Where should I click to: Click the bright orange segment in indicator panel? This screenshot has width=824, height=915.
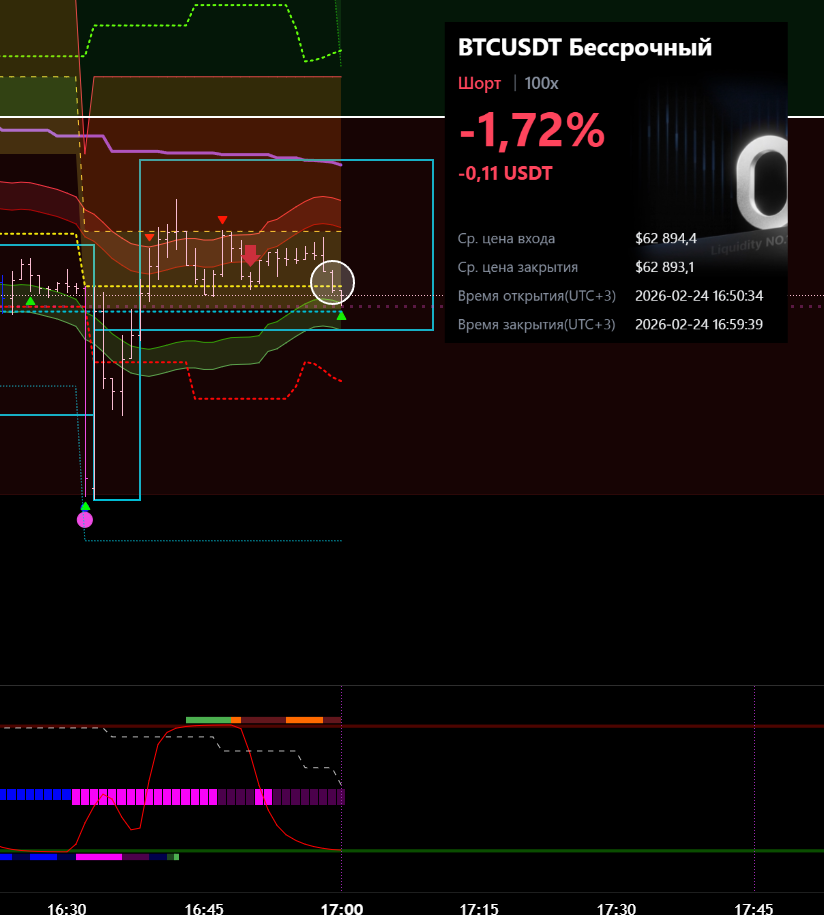[x=304, y=719]
